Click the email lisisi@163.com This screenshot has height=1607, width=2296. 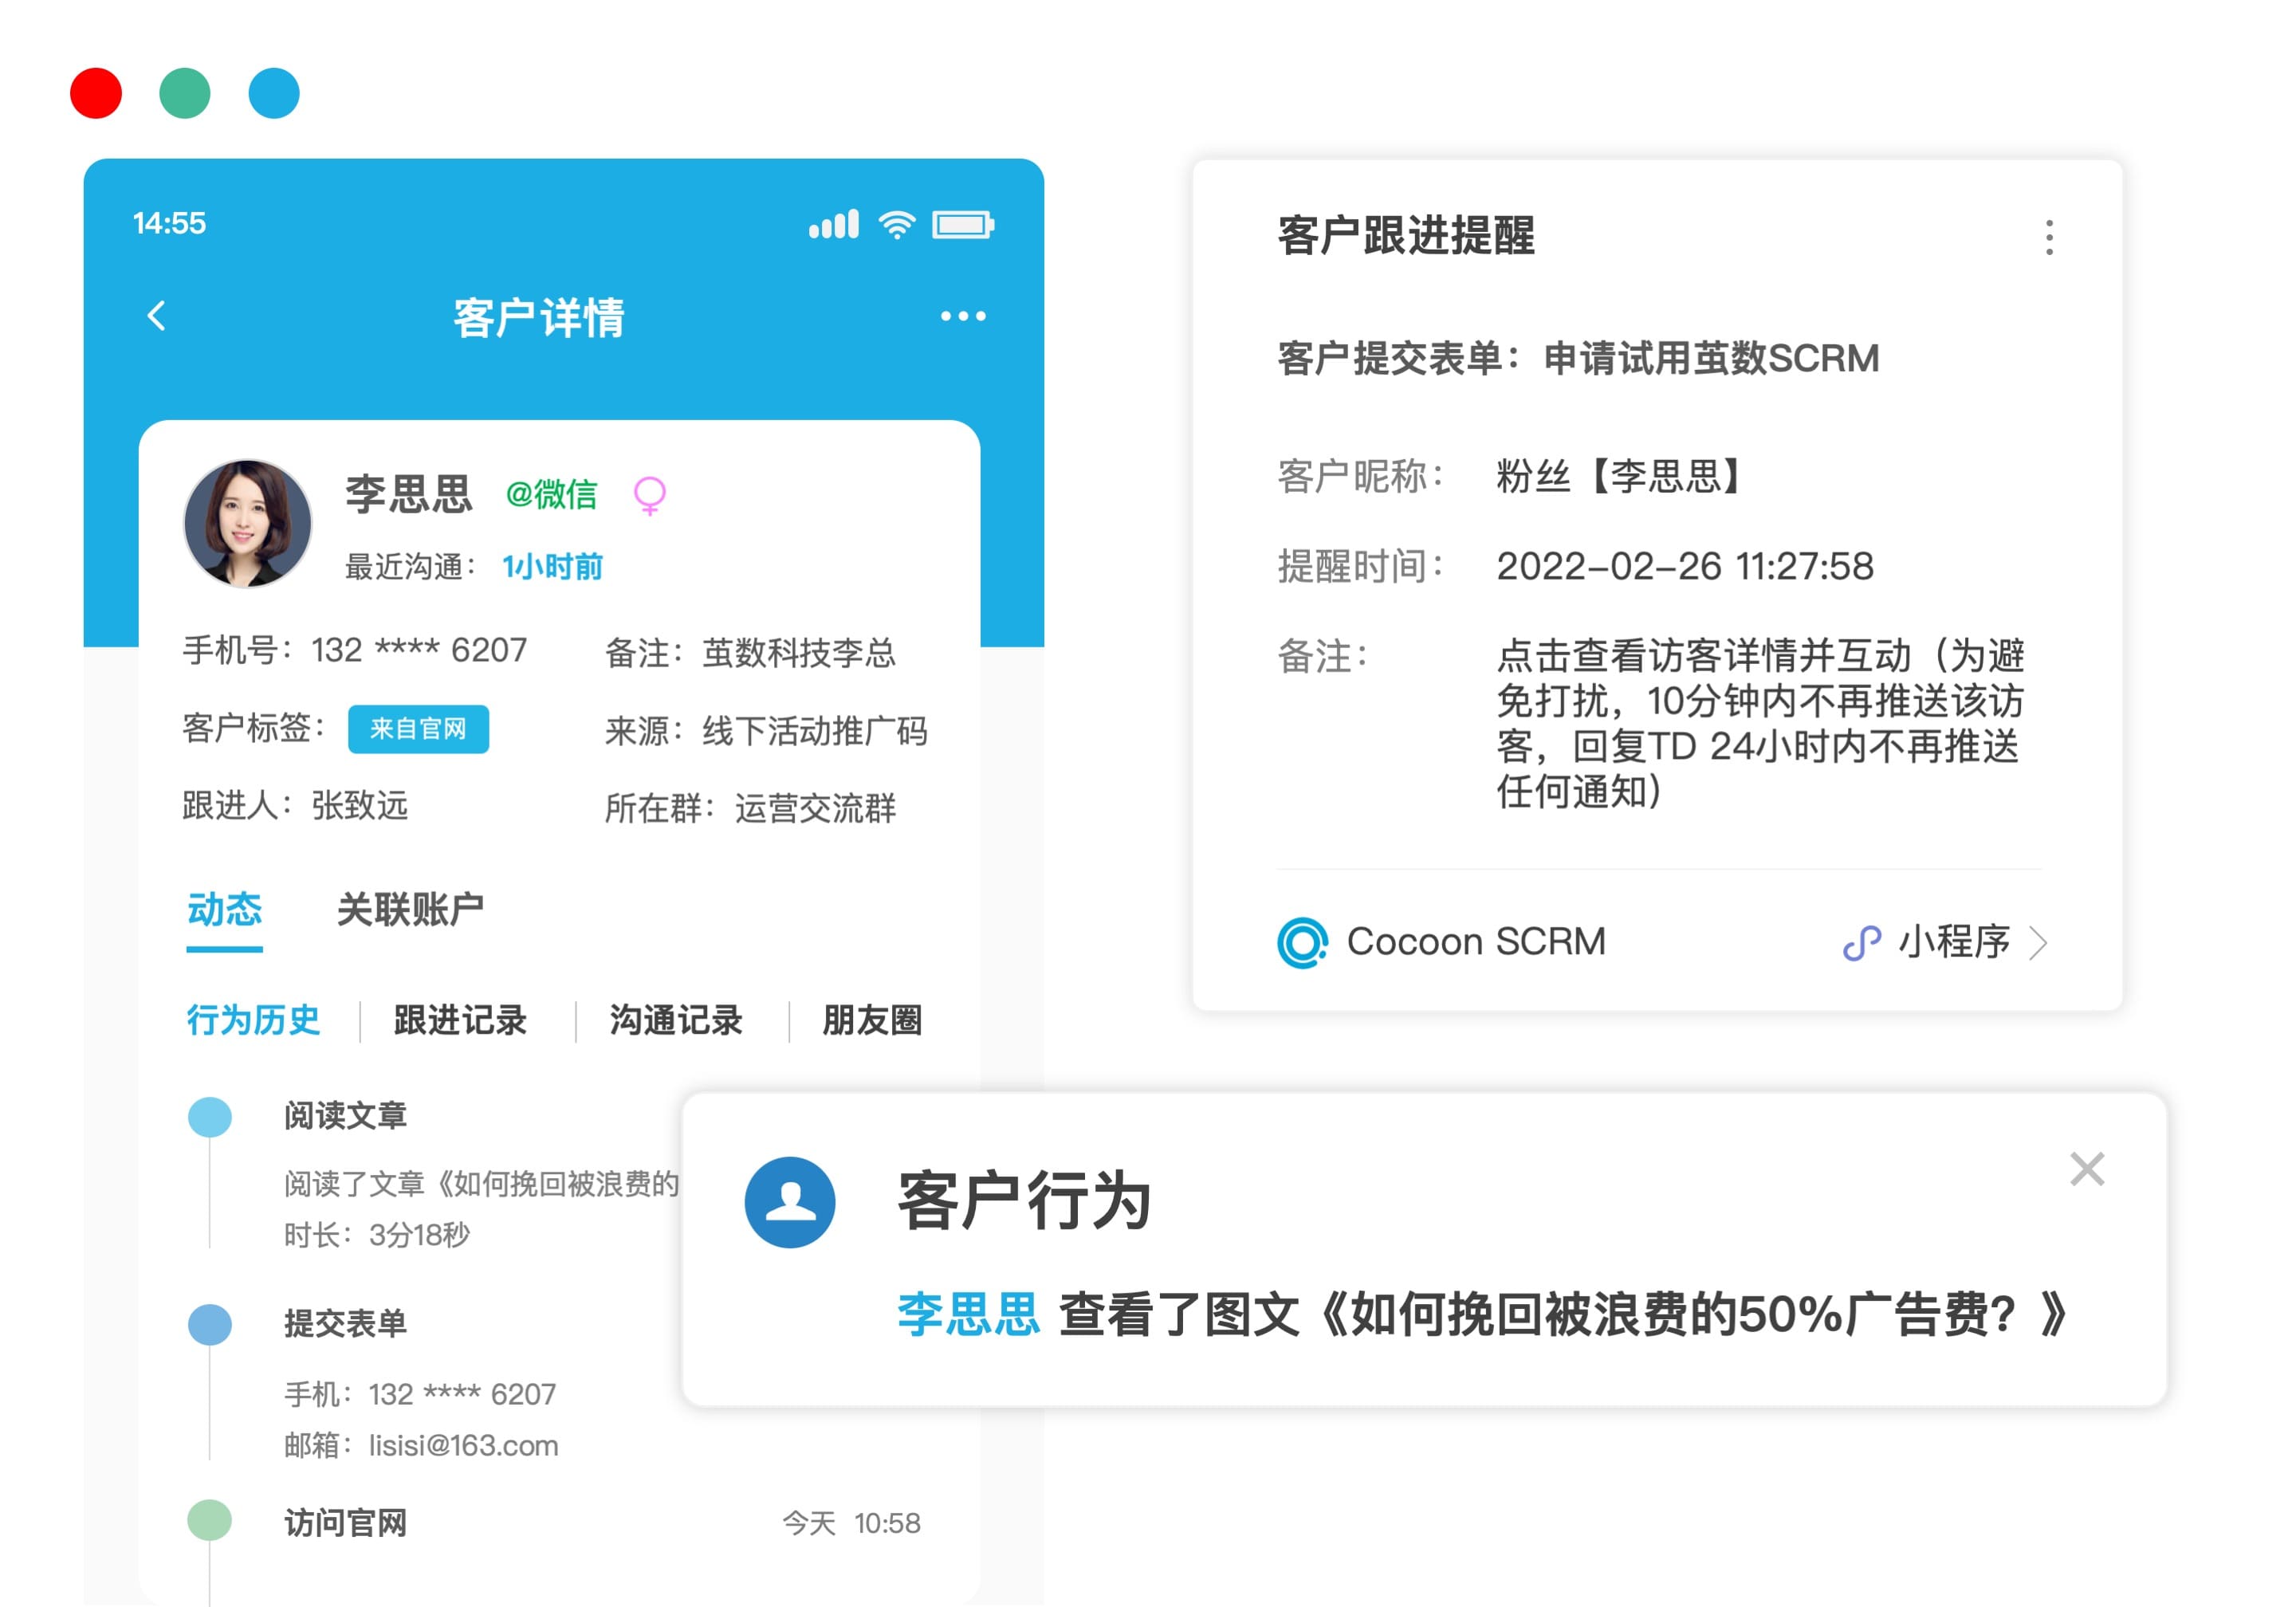point(463,1445)
